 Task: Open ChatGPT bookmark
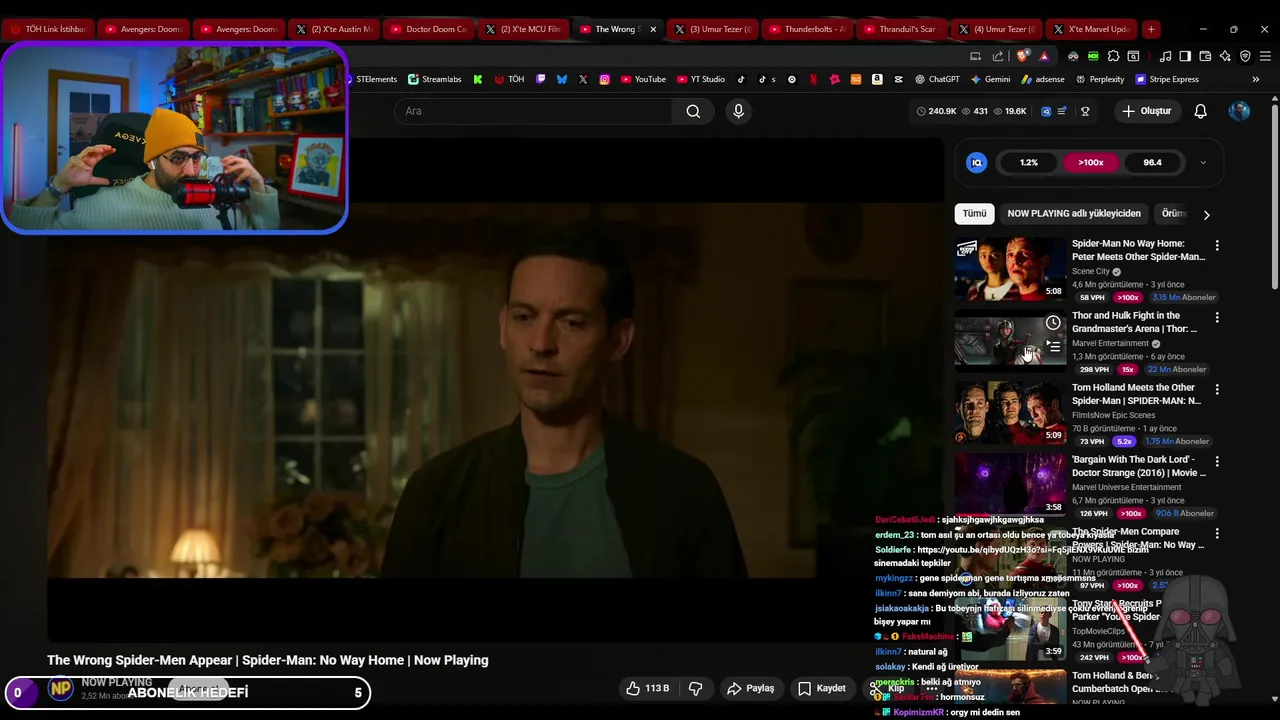coord(936,79)
